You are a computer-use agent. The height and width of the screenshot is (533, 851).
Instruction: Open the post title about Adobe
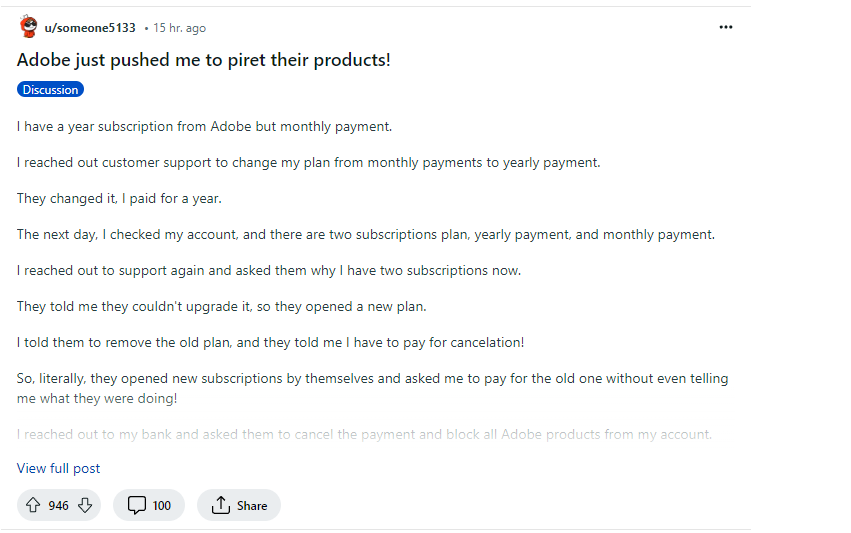pos(204,60)
